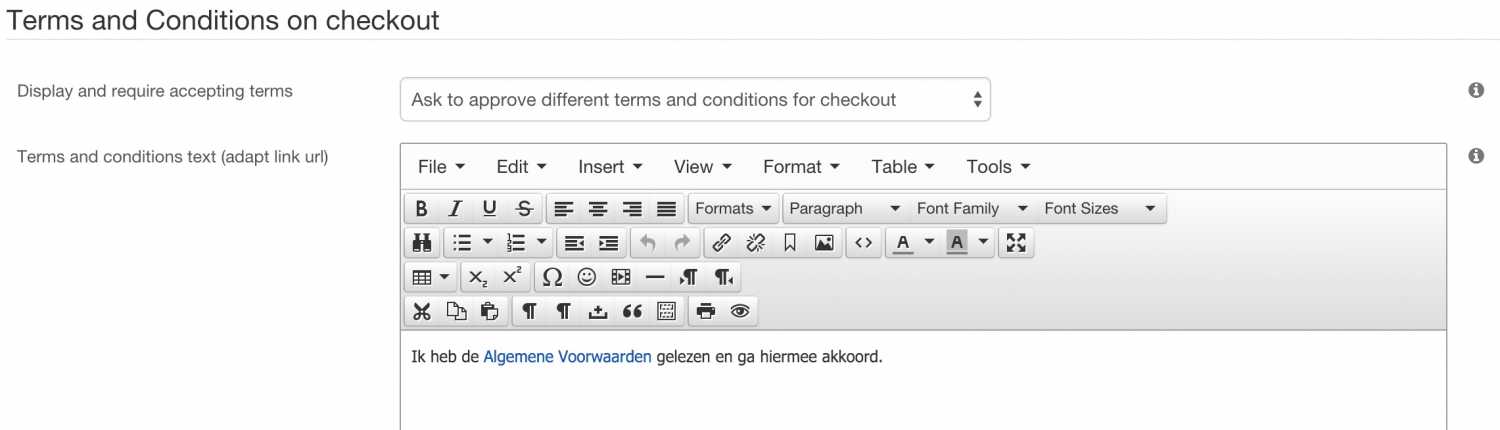The height and width of the screenshot is (430, 1500).
Task: Toggle the preview eye icon
Action: (x=740, y=311)
